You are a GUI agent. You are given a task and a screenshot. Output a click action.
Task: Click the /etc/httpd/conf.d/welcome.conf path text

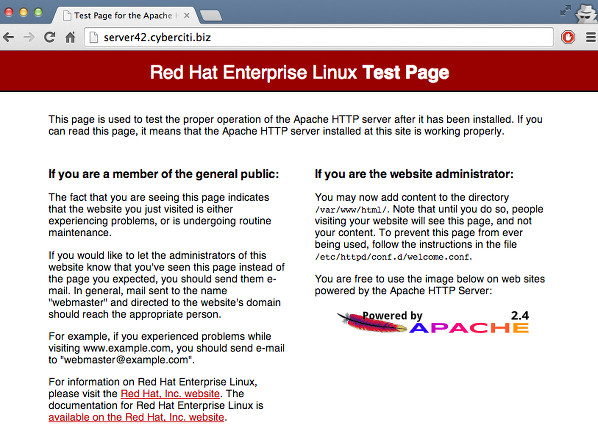tap(393, 257)
